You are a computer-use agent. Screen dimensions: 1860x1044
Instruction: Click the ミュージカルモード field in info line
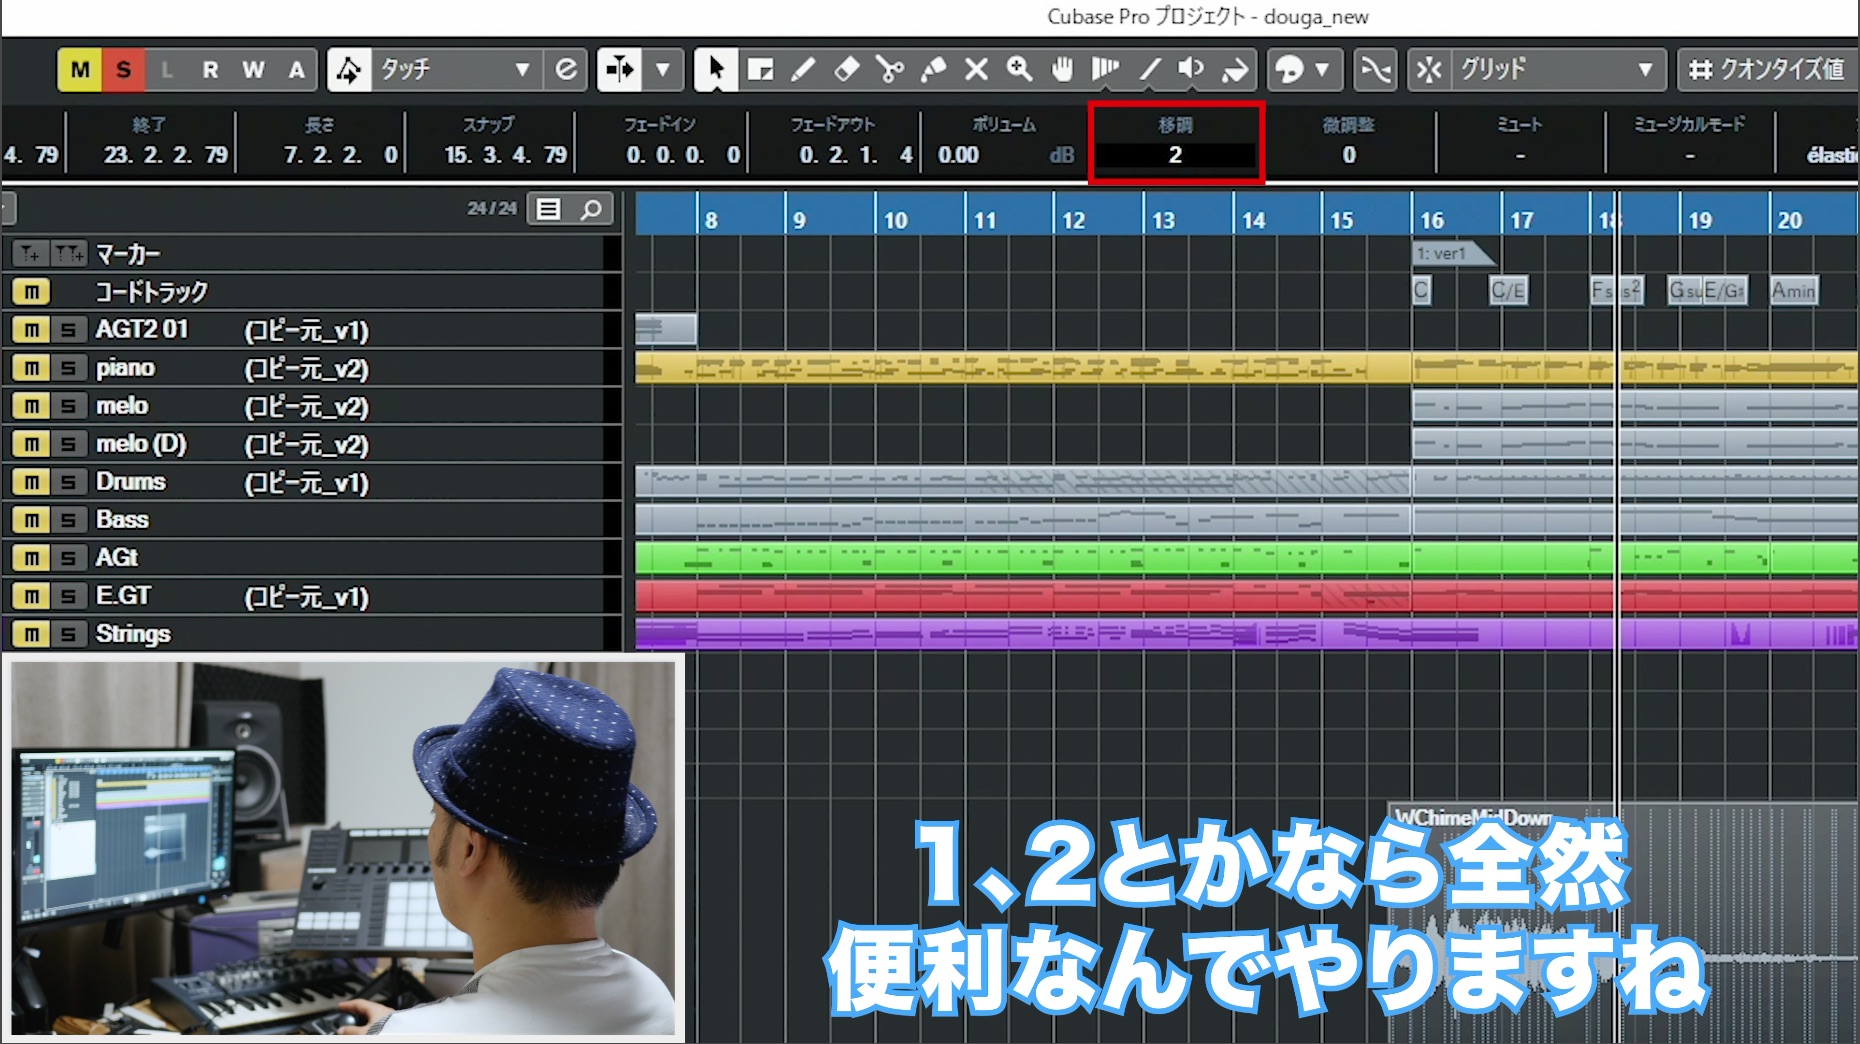click(x=1690, y=155)
